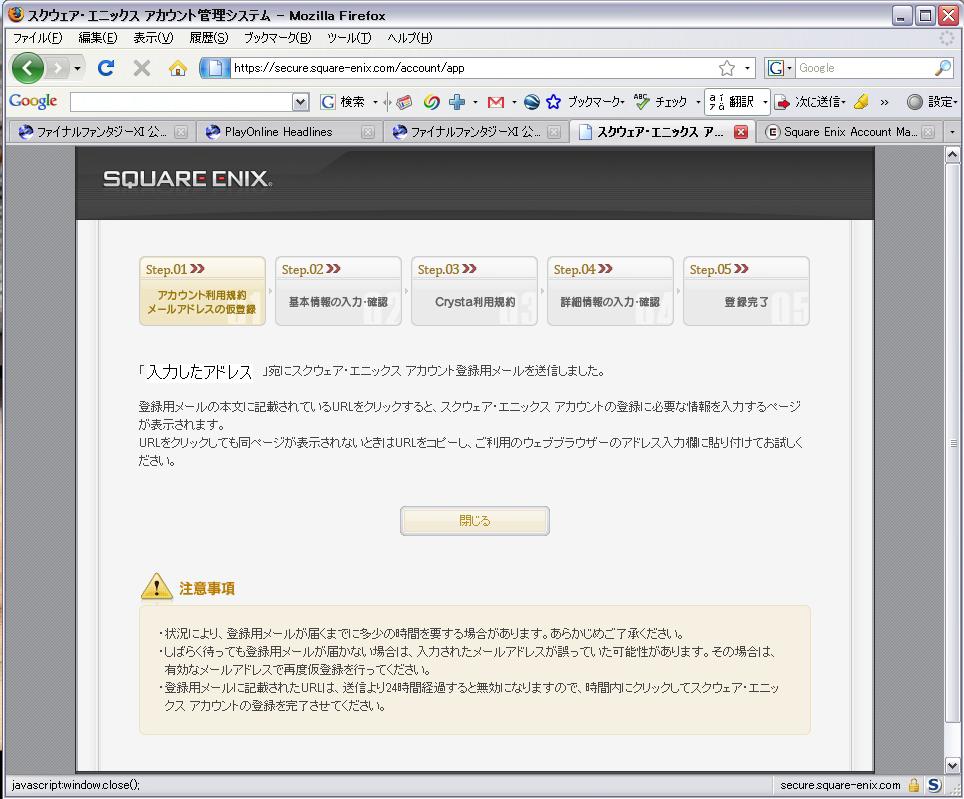Open the 編集(E) menu
964x799 pixels.
pos(98,38)
